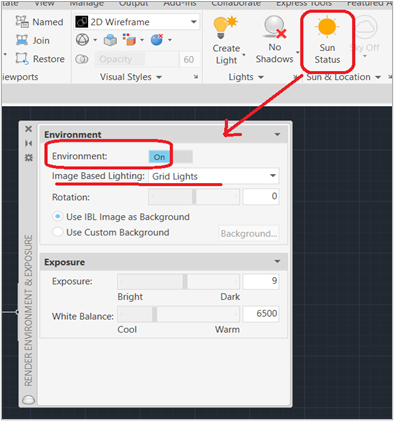
Task: Click the opacity value field showing 60
Action: [x=189, y=59]
